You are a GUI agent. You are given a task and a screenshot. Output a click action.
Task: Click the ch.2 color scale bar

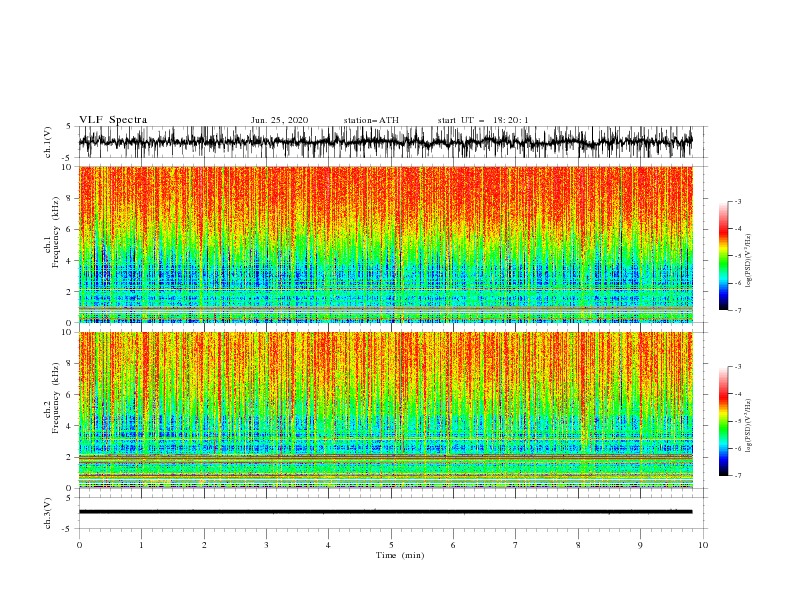723,421
